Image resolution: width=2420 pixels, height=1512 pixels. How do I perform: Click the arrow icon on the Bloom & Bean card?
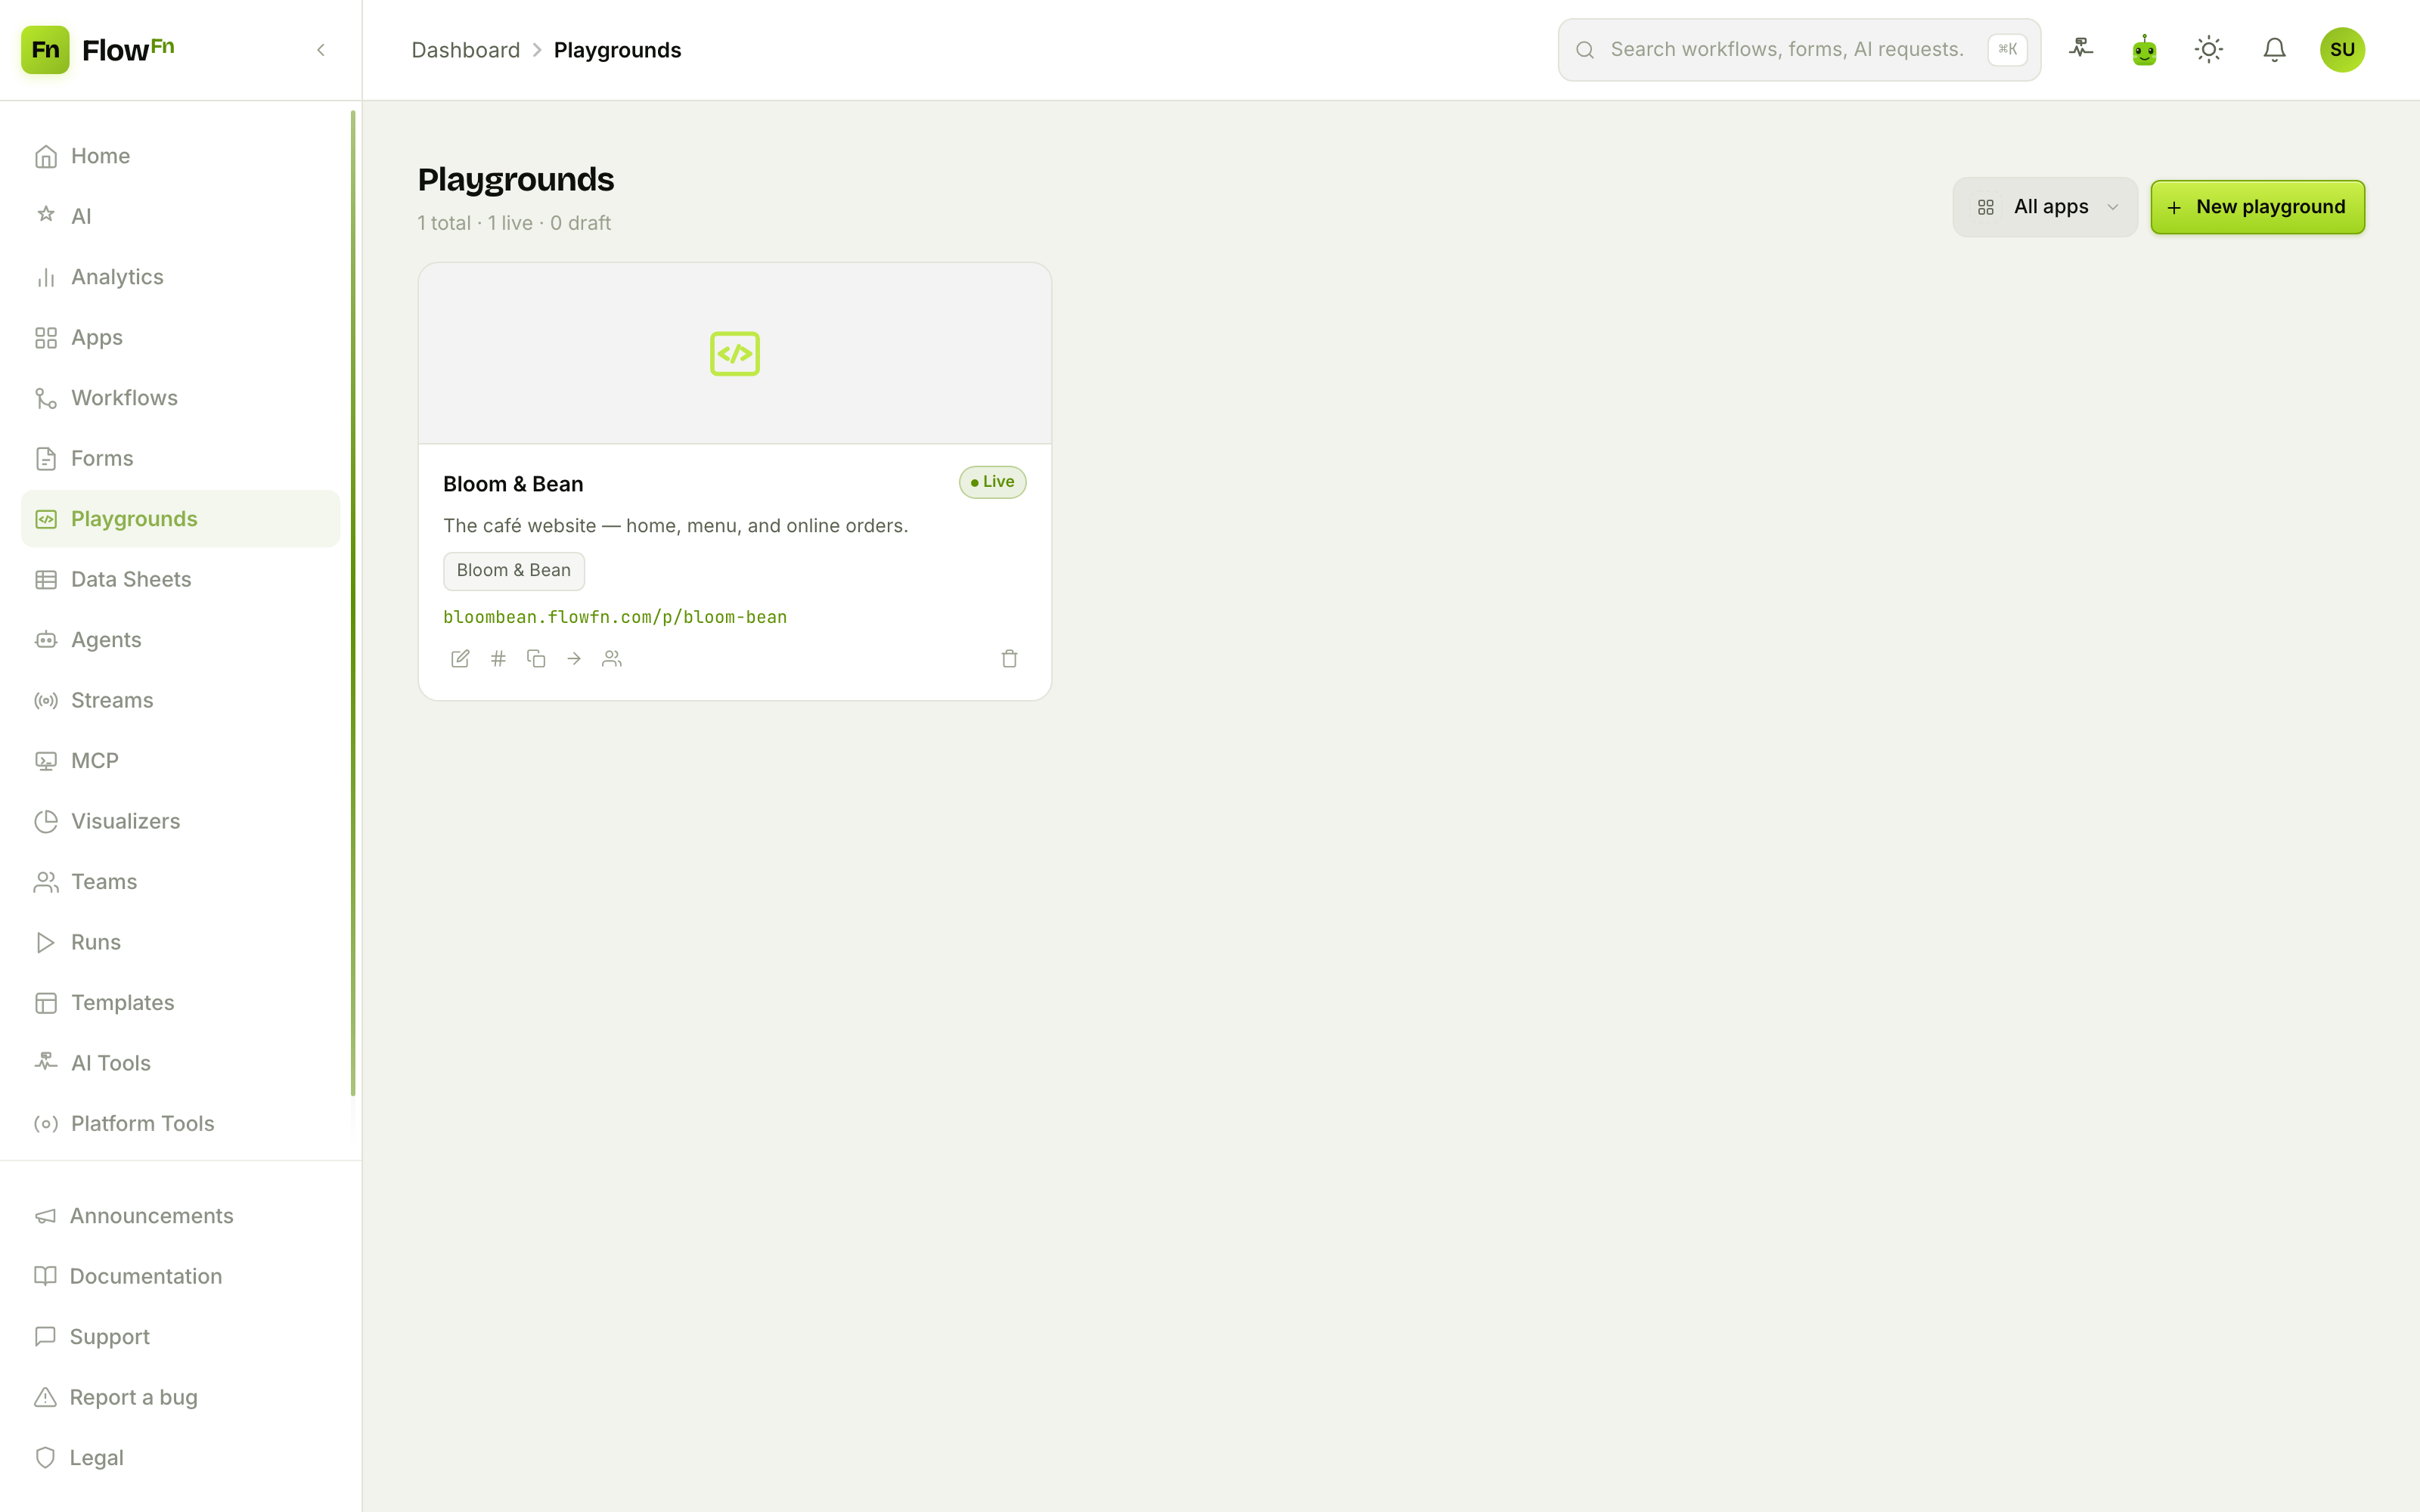click(574, 658)
